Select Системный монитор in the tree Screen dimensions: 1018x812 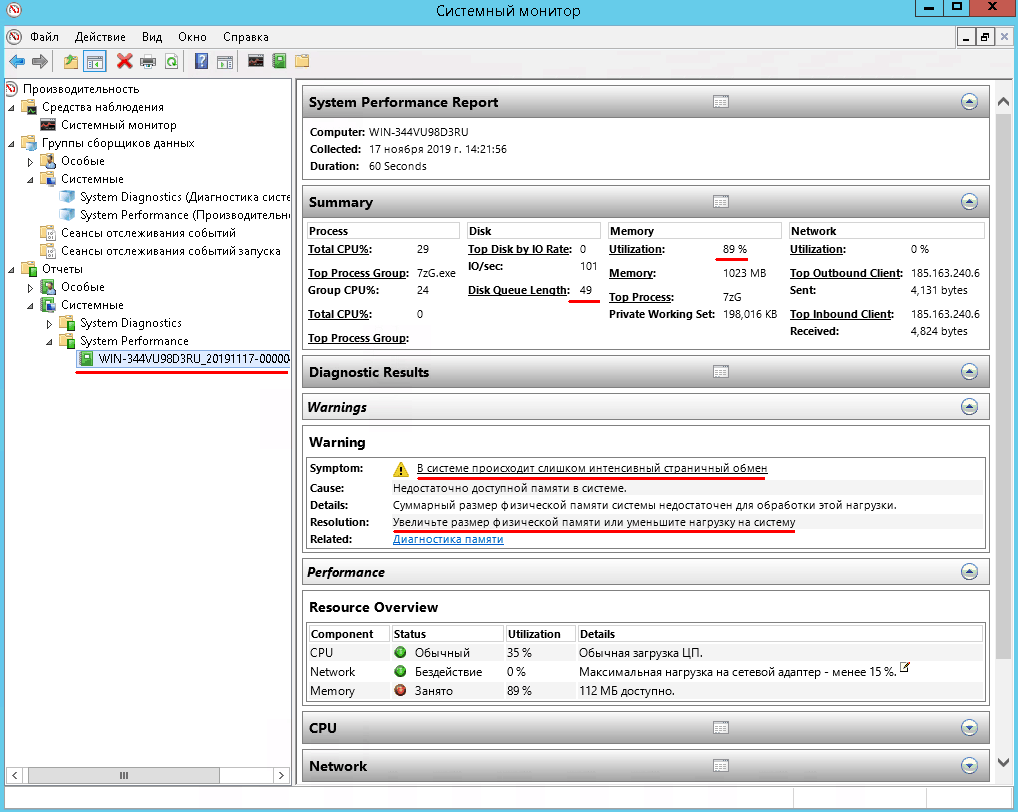pos(118,125)
